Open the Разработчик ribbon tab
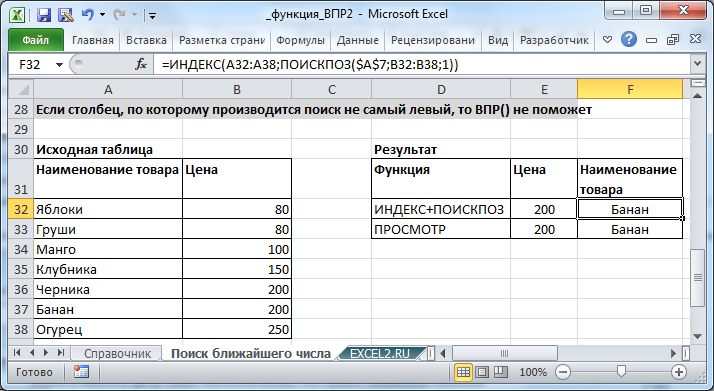Image resolution: width=714 pixels, height=391 pixels. [x=554, y=40]
